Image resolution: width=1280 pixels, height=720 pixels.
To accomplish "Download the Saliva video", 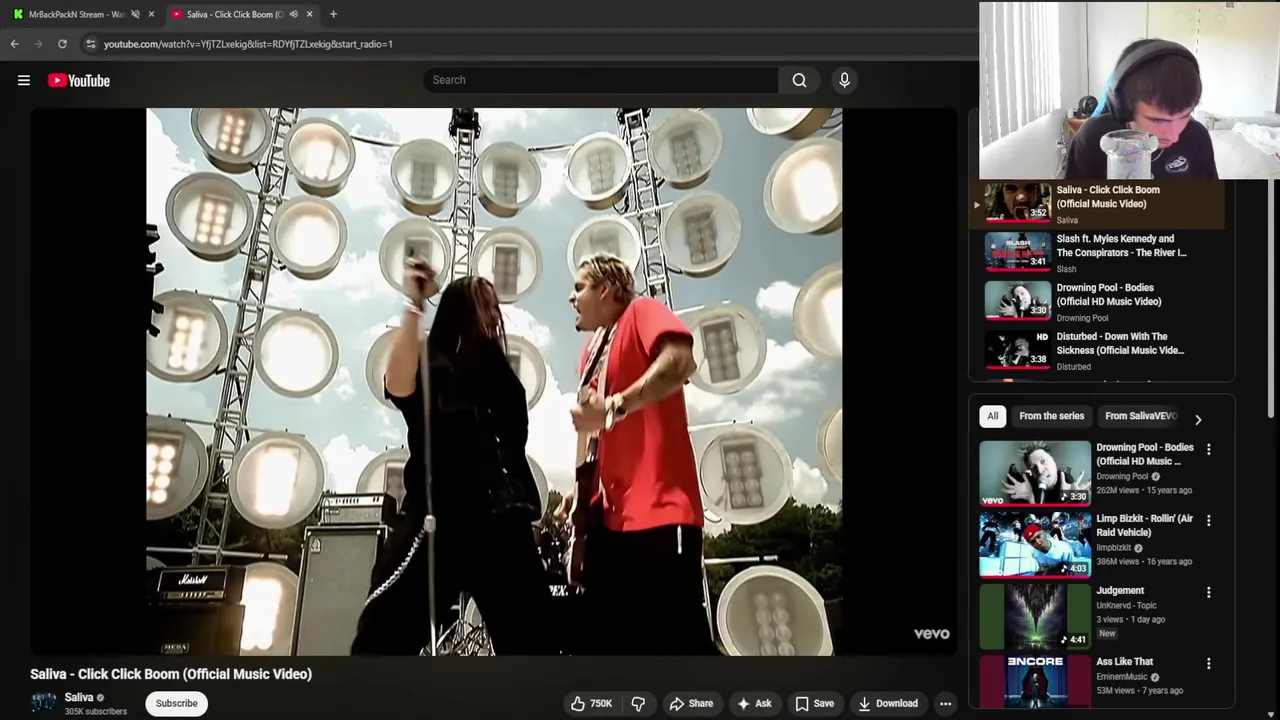I will (887, 704).
